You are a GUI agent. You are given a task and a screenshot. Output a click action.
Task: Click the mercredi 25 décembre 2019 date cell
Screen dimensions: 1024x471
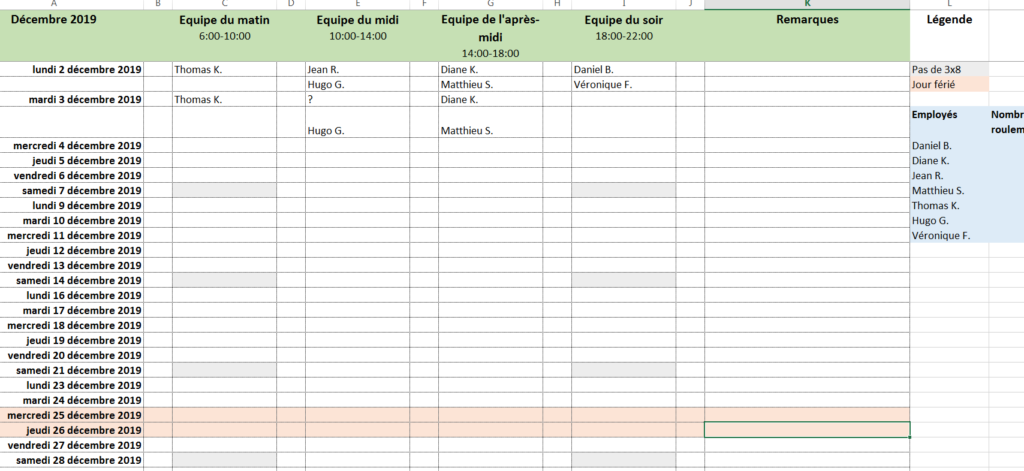(x=72, y=415)
